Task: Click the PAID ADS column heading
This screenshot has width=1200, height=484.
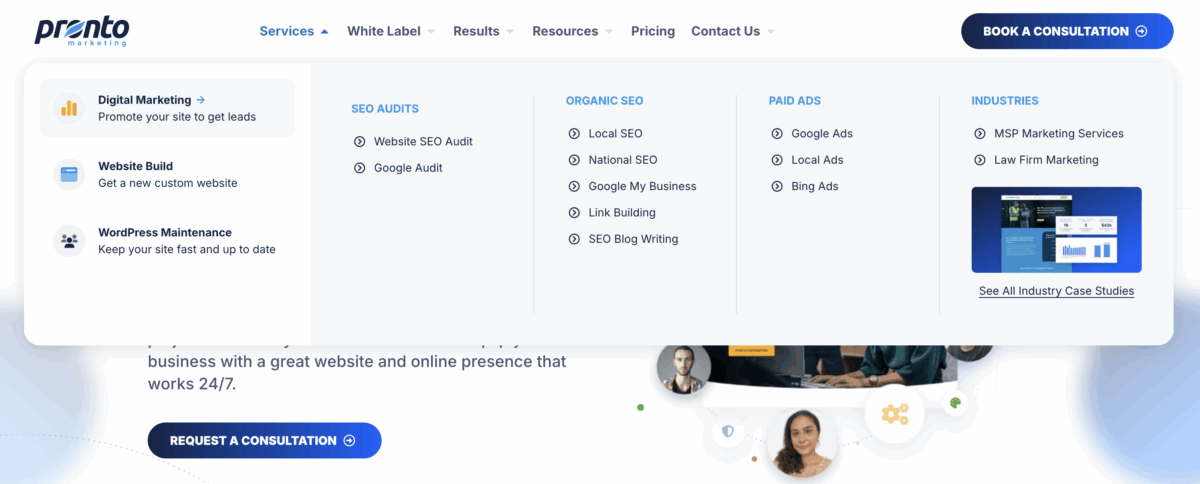Action: pos(794,101)
